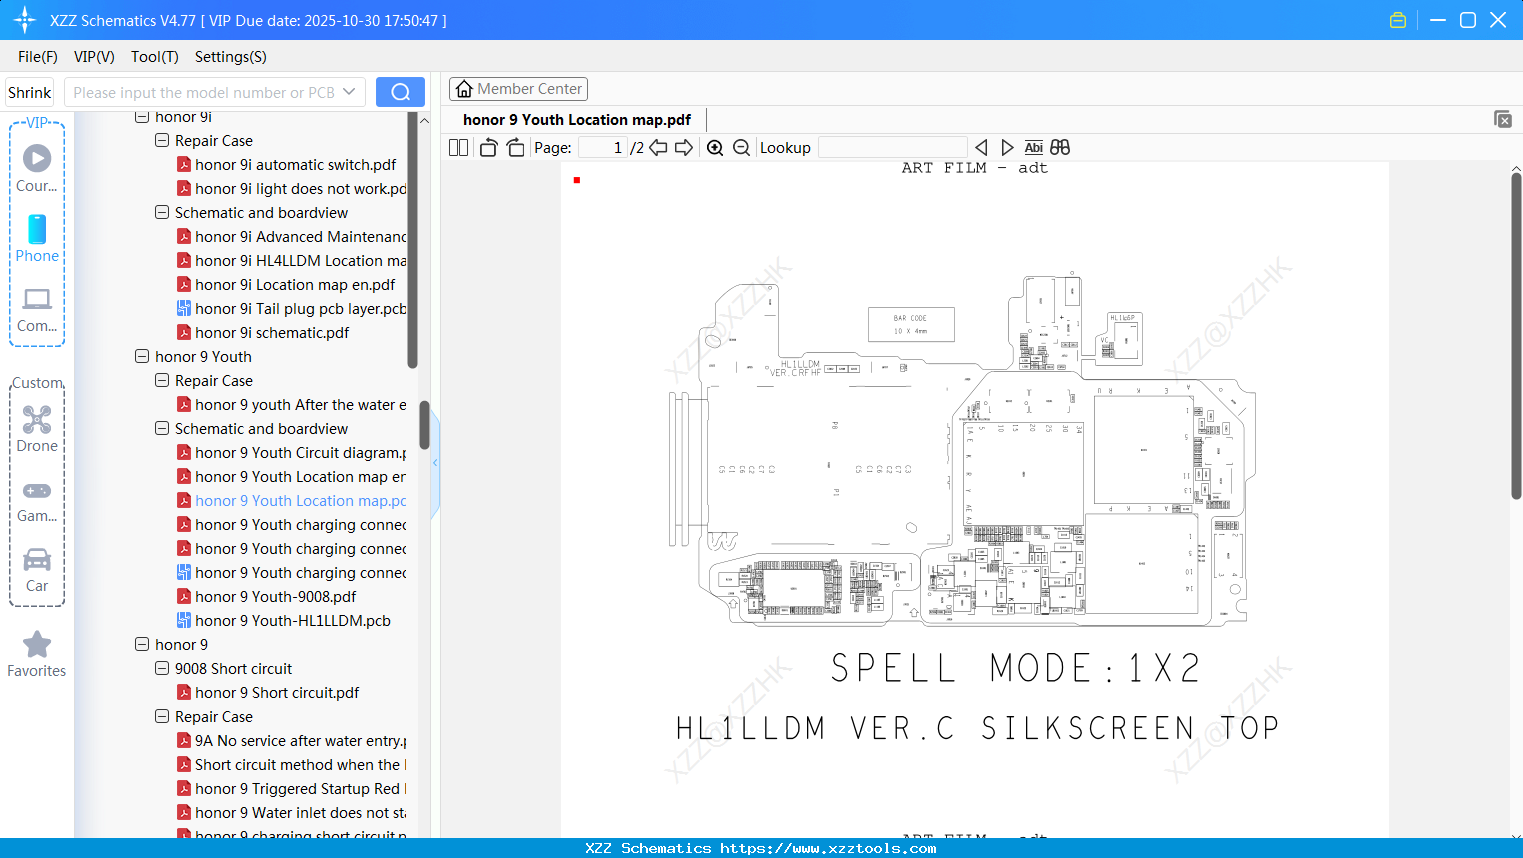1523x858 pixels.
Task: Click the binoculars search icon
Action: (x=1060, y=147)
